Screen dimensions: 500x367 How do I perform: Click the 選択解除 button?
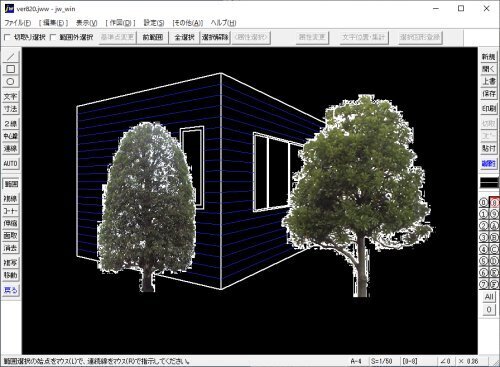click(x=215, y=37)
